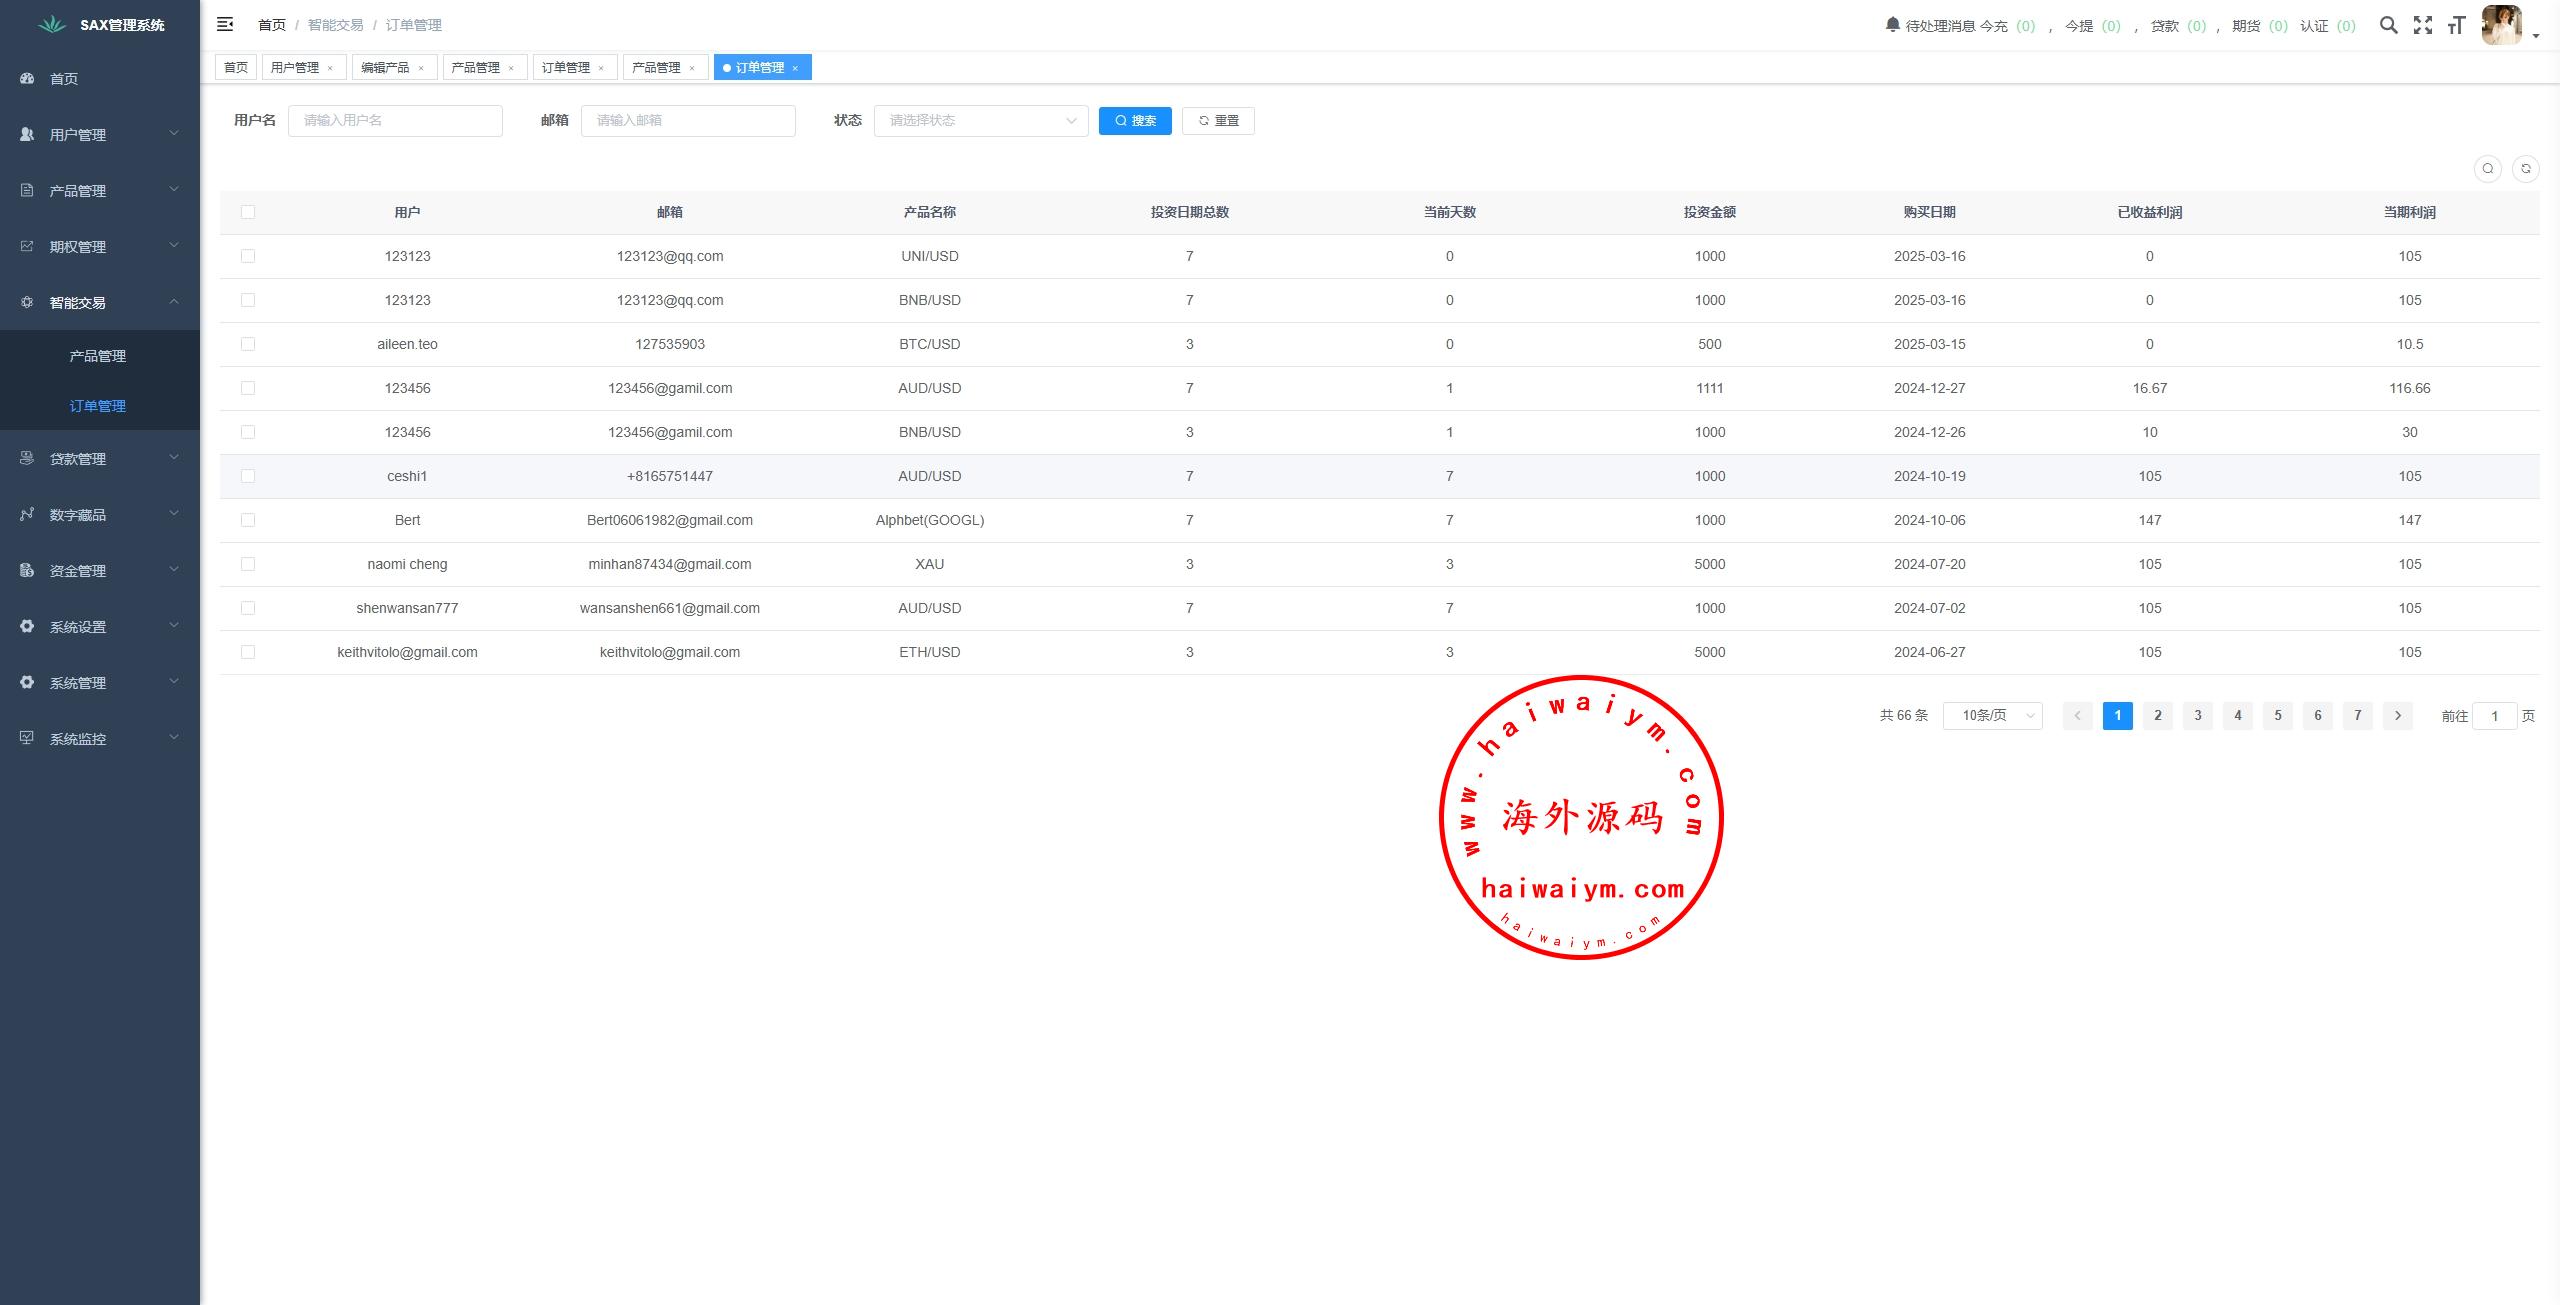Viewport: 2560px width, 1305px height.
Task: Click the blue 搜索 button
Action: click(x=1134, y=121)
